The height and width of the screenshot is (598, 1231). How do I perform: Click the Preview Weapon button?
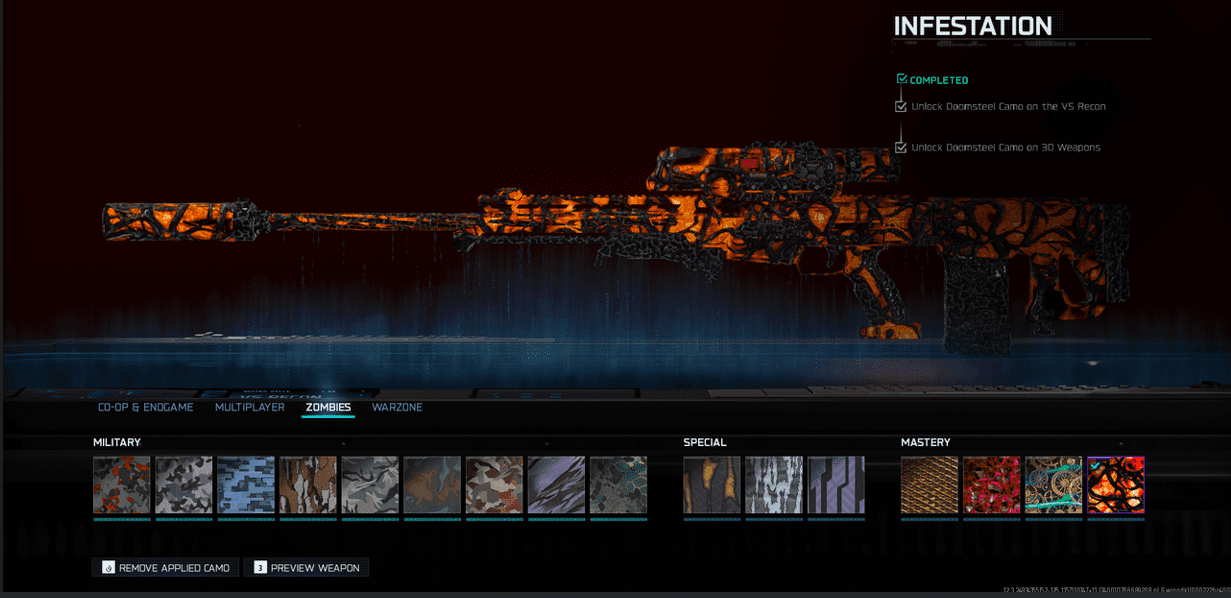[x=307, y=568]
